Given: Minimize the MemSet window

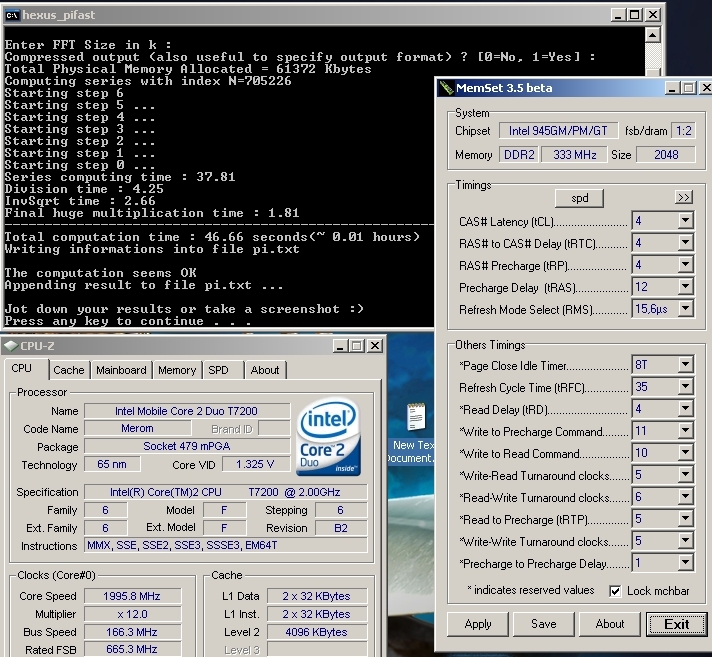Looking at the screenshot, I should pyautogui.click(x=672, y=88).
